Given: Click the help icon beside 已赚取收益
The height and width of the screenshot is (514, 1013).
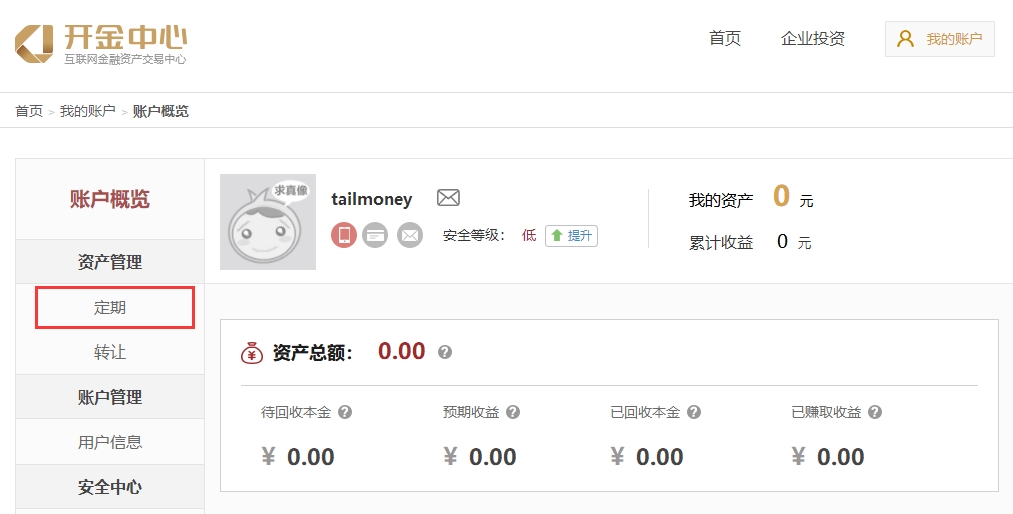Looking at the screenshot, I should (875, 412).
